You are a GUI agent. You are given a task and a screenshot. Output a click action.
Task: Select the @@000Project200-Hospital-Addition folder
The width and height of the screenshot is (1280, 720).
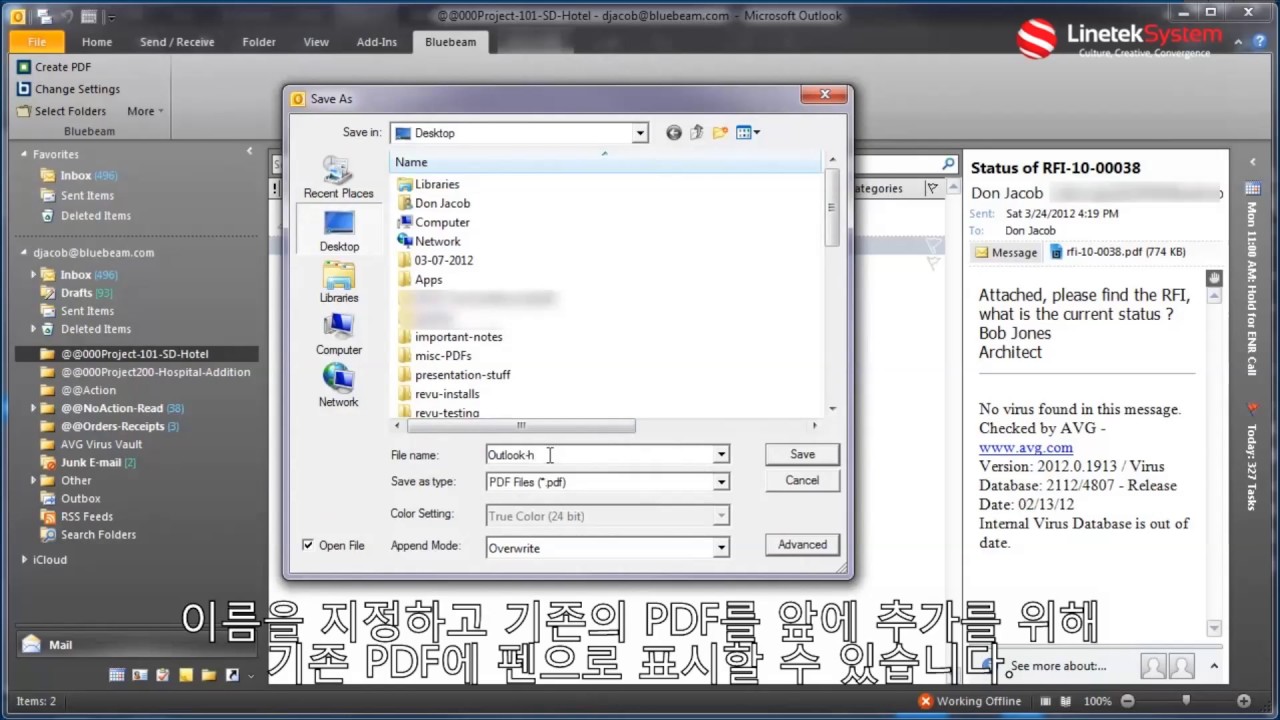click(x=155, y=372)
